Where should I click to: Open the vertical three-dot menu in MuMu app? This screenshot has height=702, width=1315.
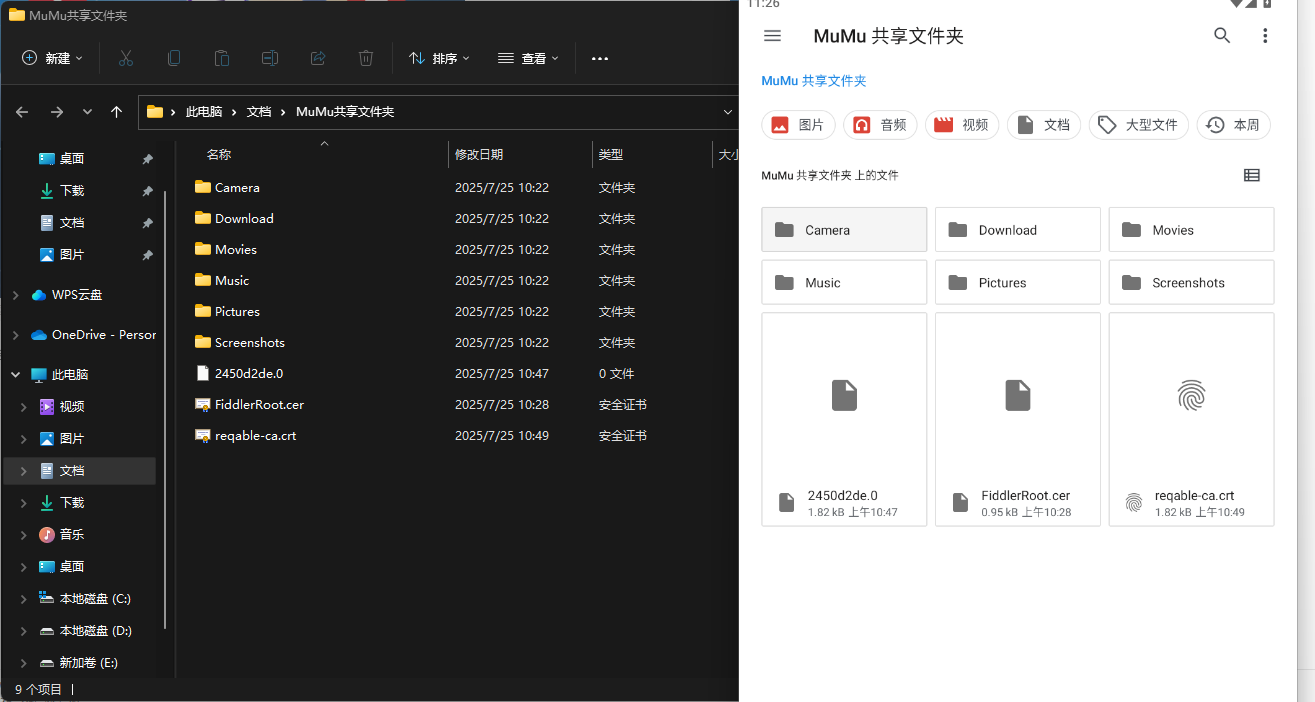1265,36
